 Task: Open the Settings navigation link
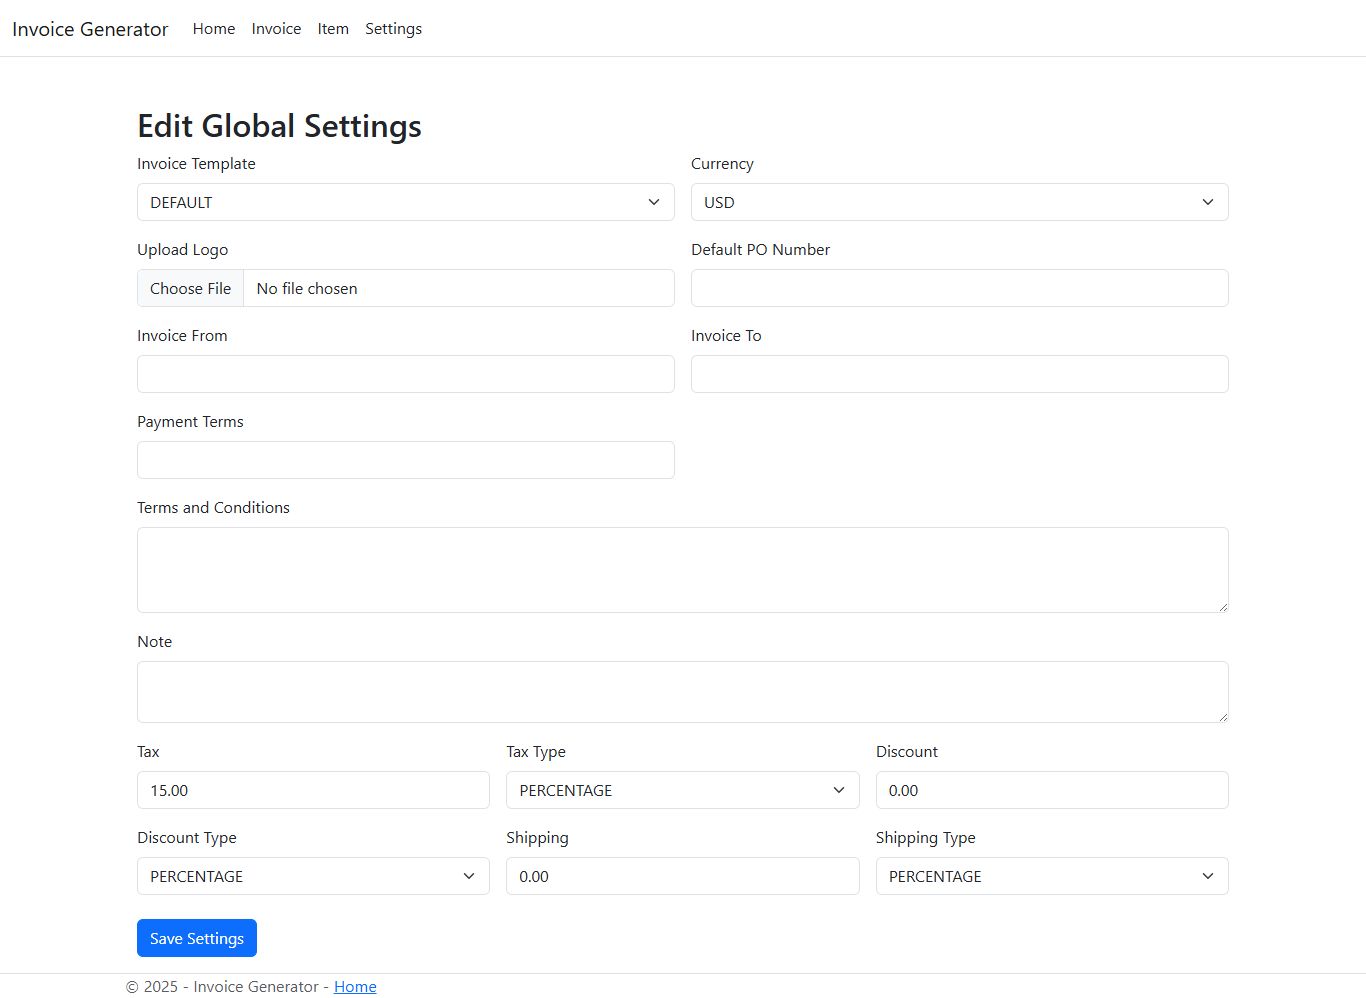(393, 29)
